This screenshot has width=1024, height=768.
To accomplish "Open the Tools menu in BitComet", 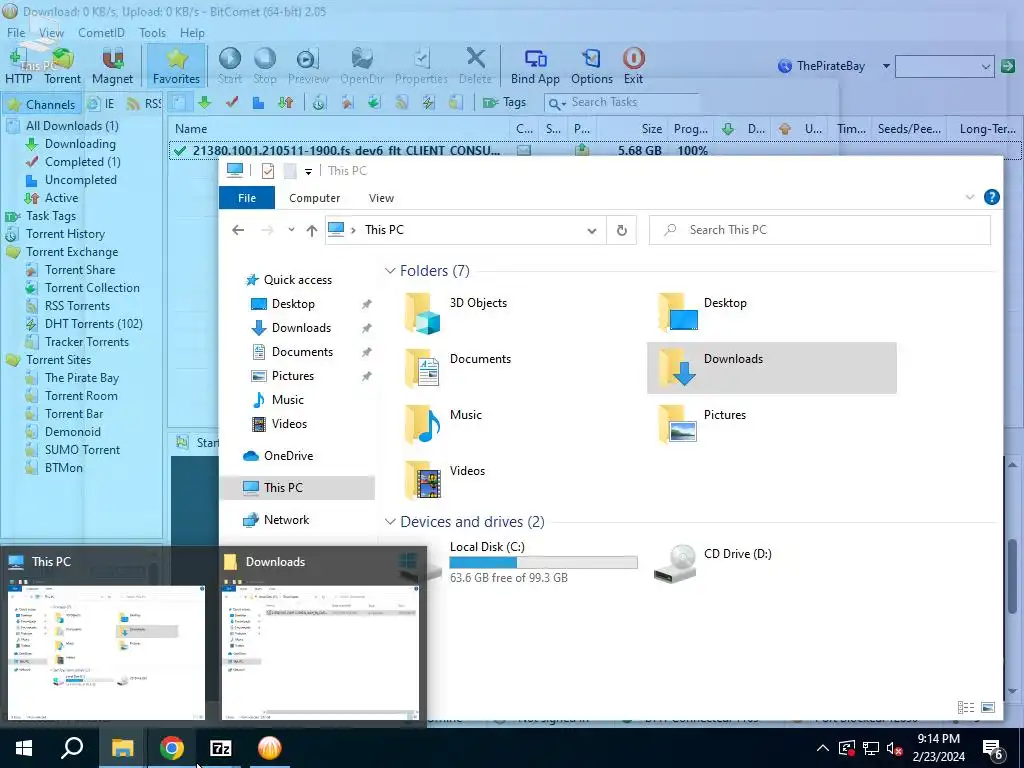I will [x=152, y=33].
